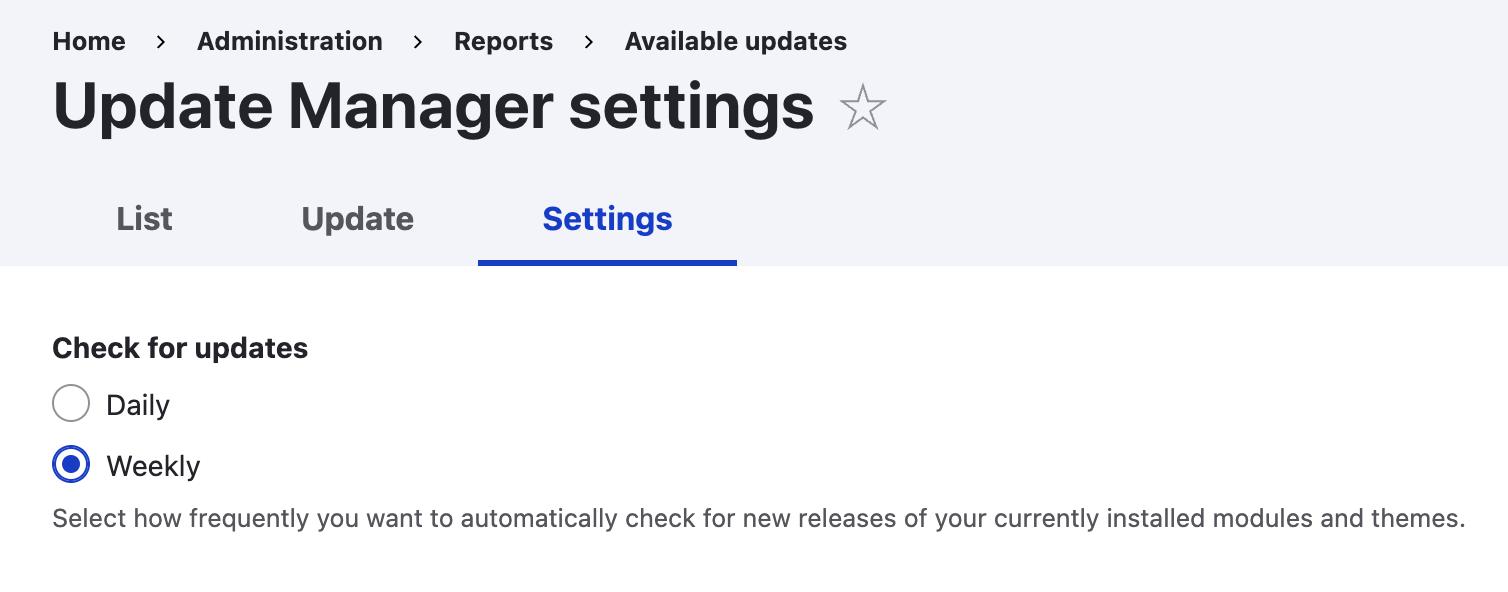The height and width of the screenshot is (592, 1508).
Task: Click the Check for updates heading
Action: [x=180, y=348]
